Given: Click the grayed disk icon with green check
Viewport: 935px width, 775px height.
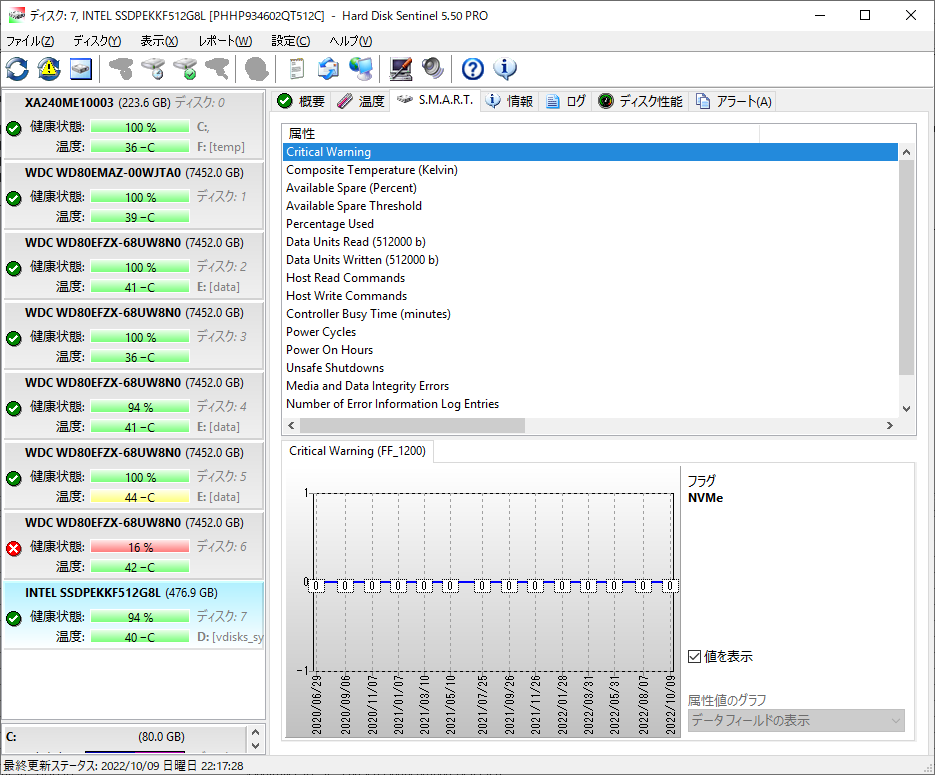Looking at the screenshot, I should pos(185,69).
